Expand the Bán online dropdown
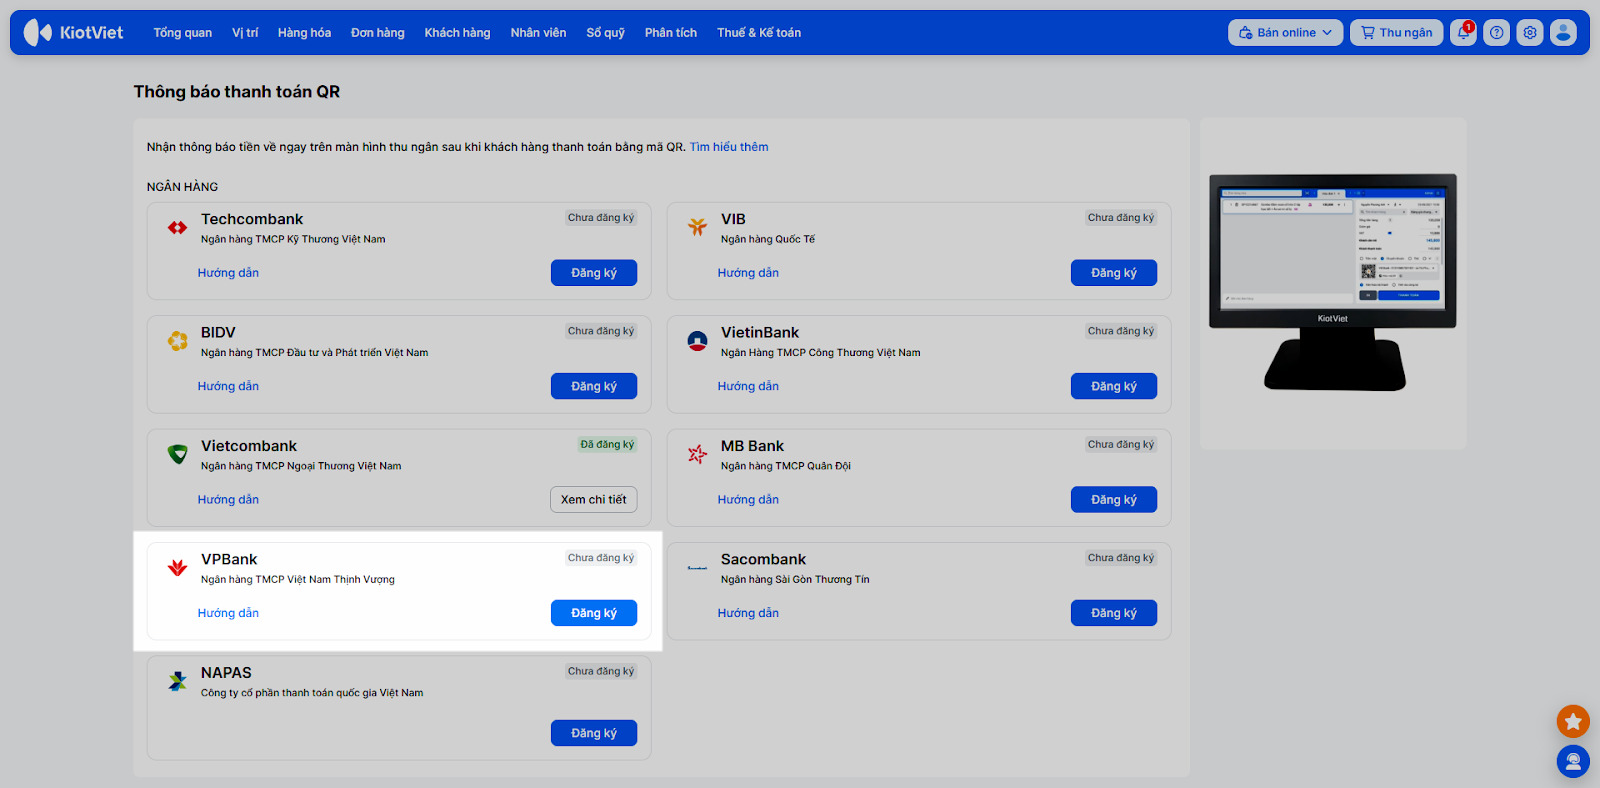 coord(1285,33)
